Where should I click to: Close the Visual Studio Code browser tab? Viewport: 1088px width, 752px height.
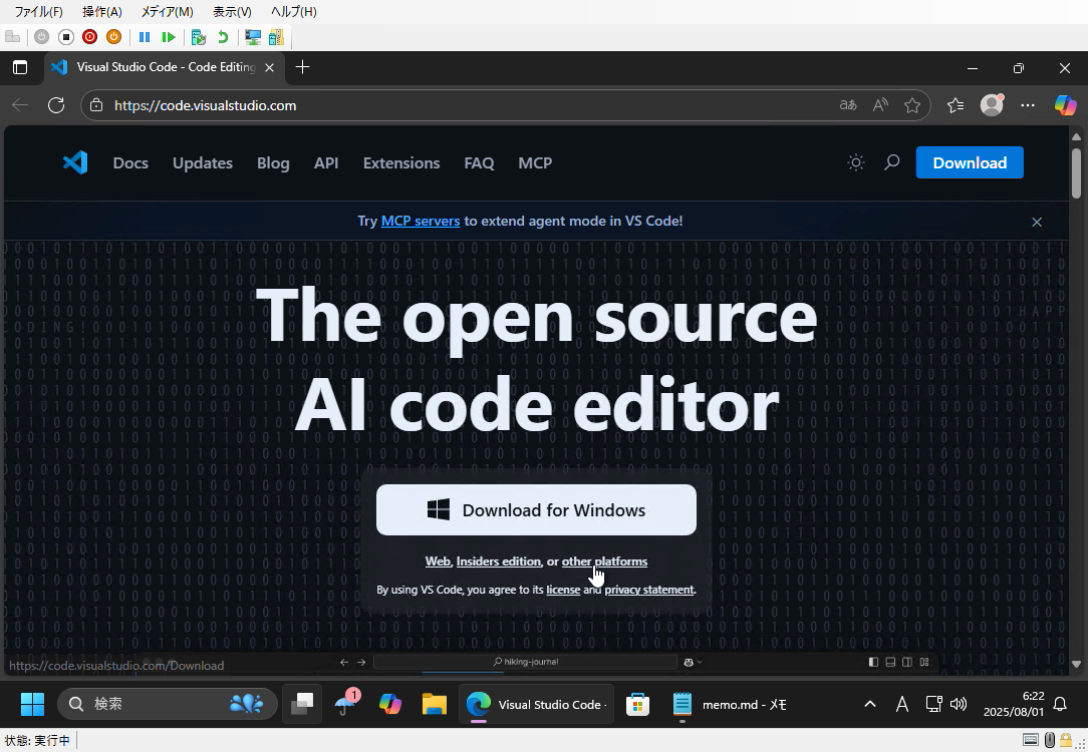[270, 67]
